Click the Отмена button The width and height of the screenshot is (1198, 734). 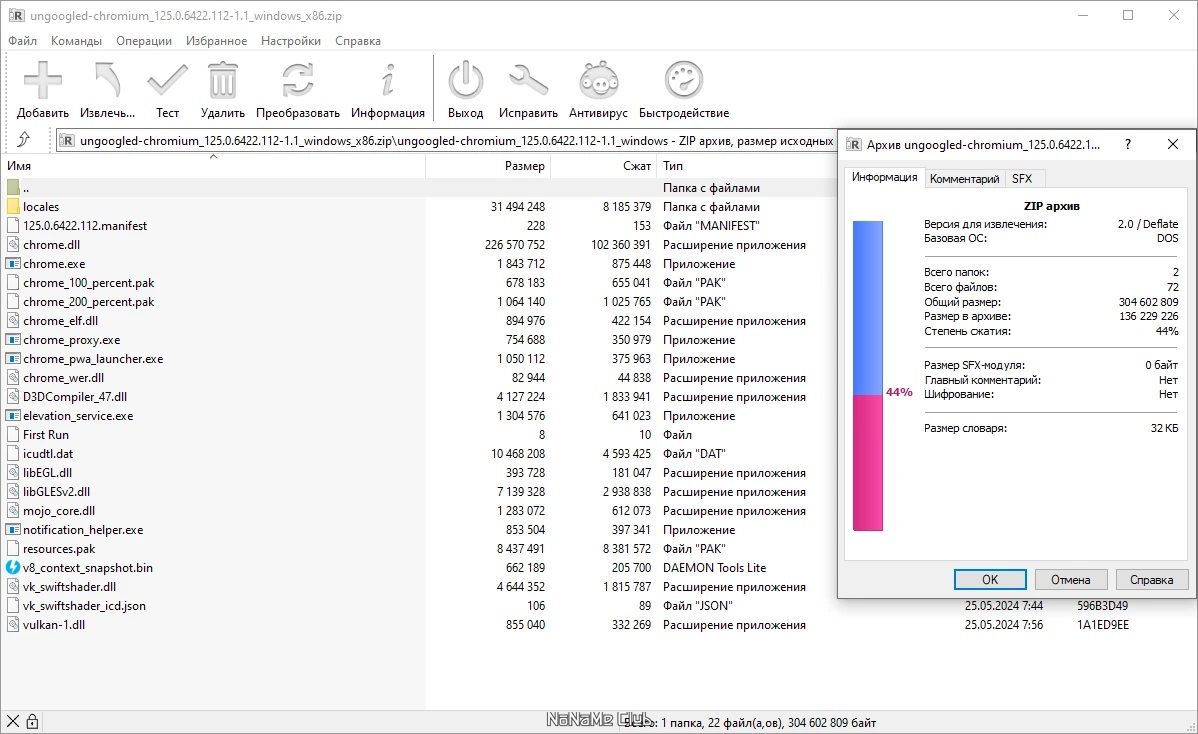(x=1070, y=580)
